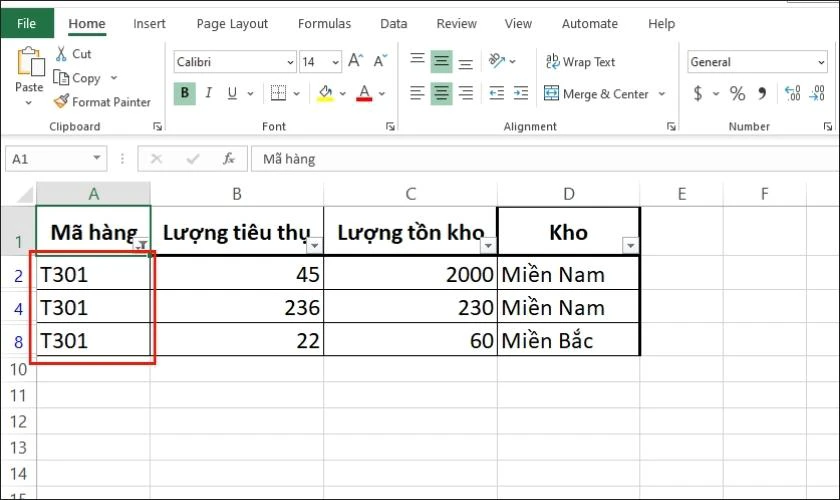This screenshot has height=500, width=840.
Task: Click the Decrease Indent icon
Action: tap(497, 93)
